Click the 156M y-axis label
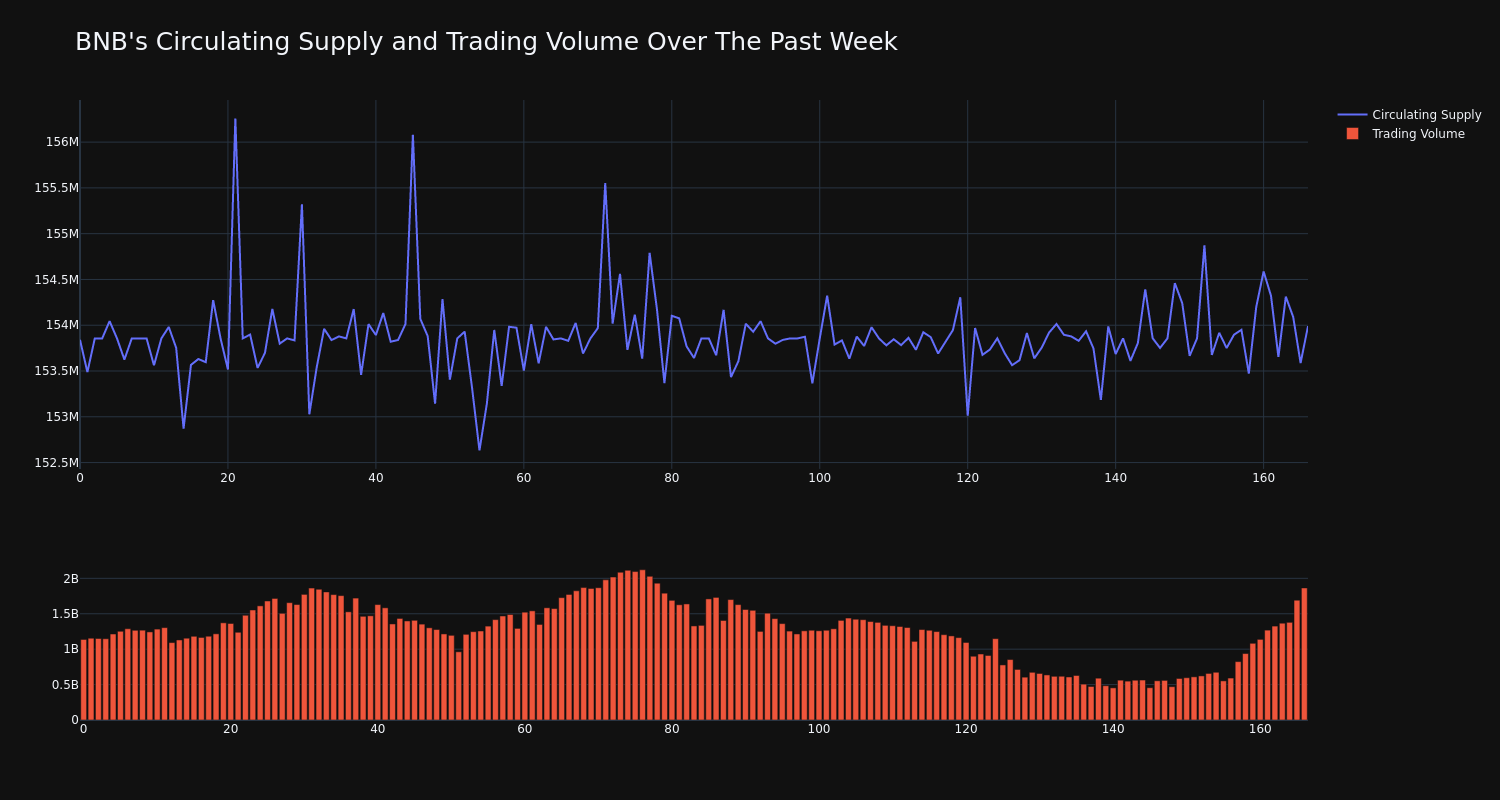The width and height of the screenshot is (1500, 800). (62, 142)
